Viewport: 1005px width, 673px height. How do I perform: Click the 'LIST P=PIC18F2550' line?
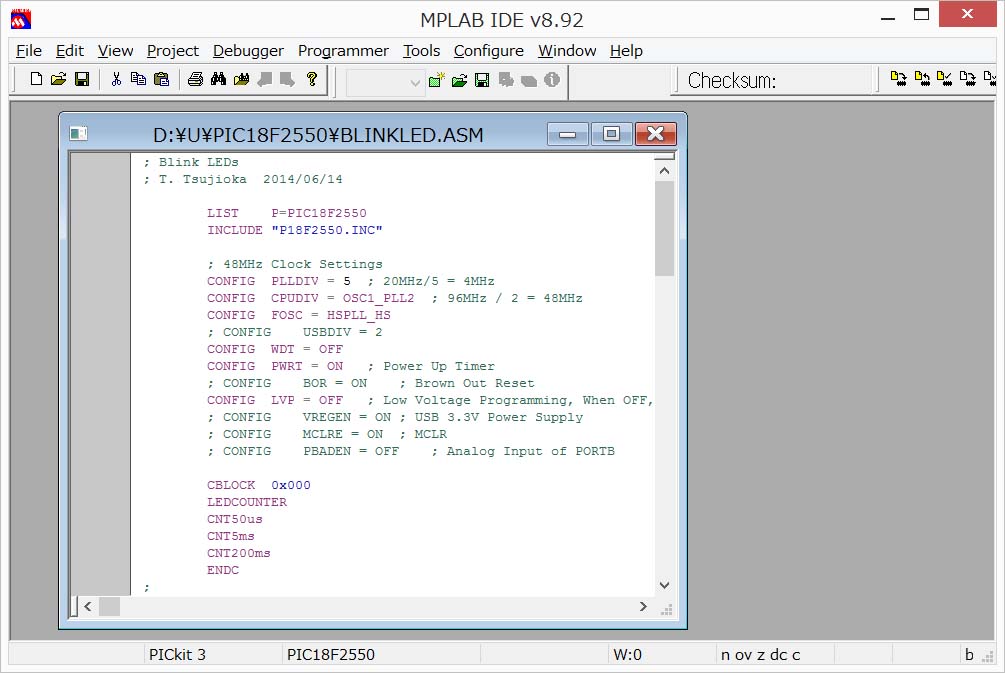coord(287,213)
